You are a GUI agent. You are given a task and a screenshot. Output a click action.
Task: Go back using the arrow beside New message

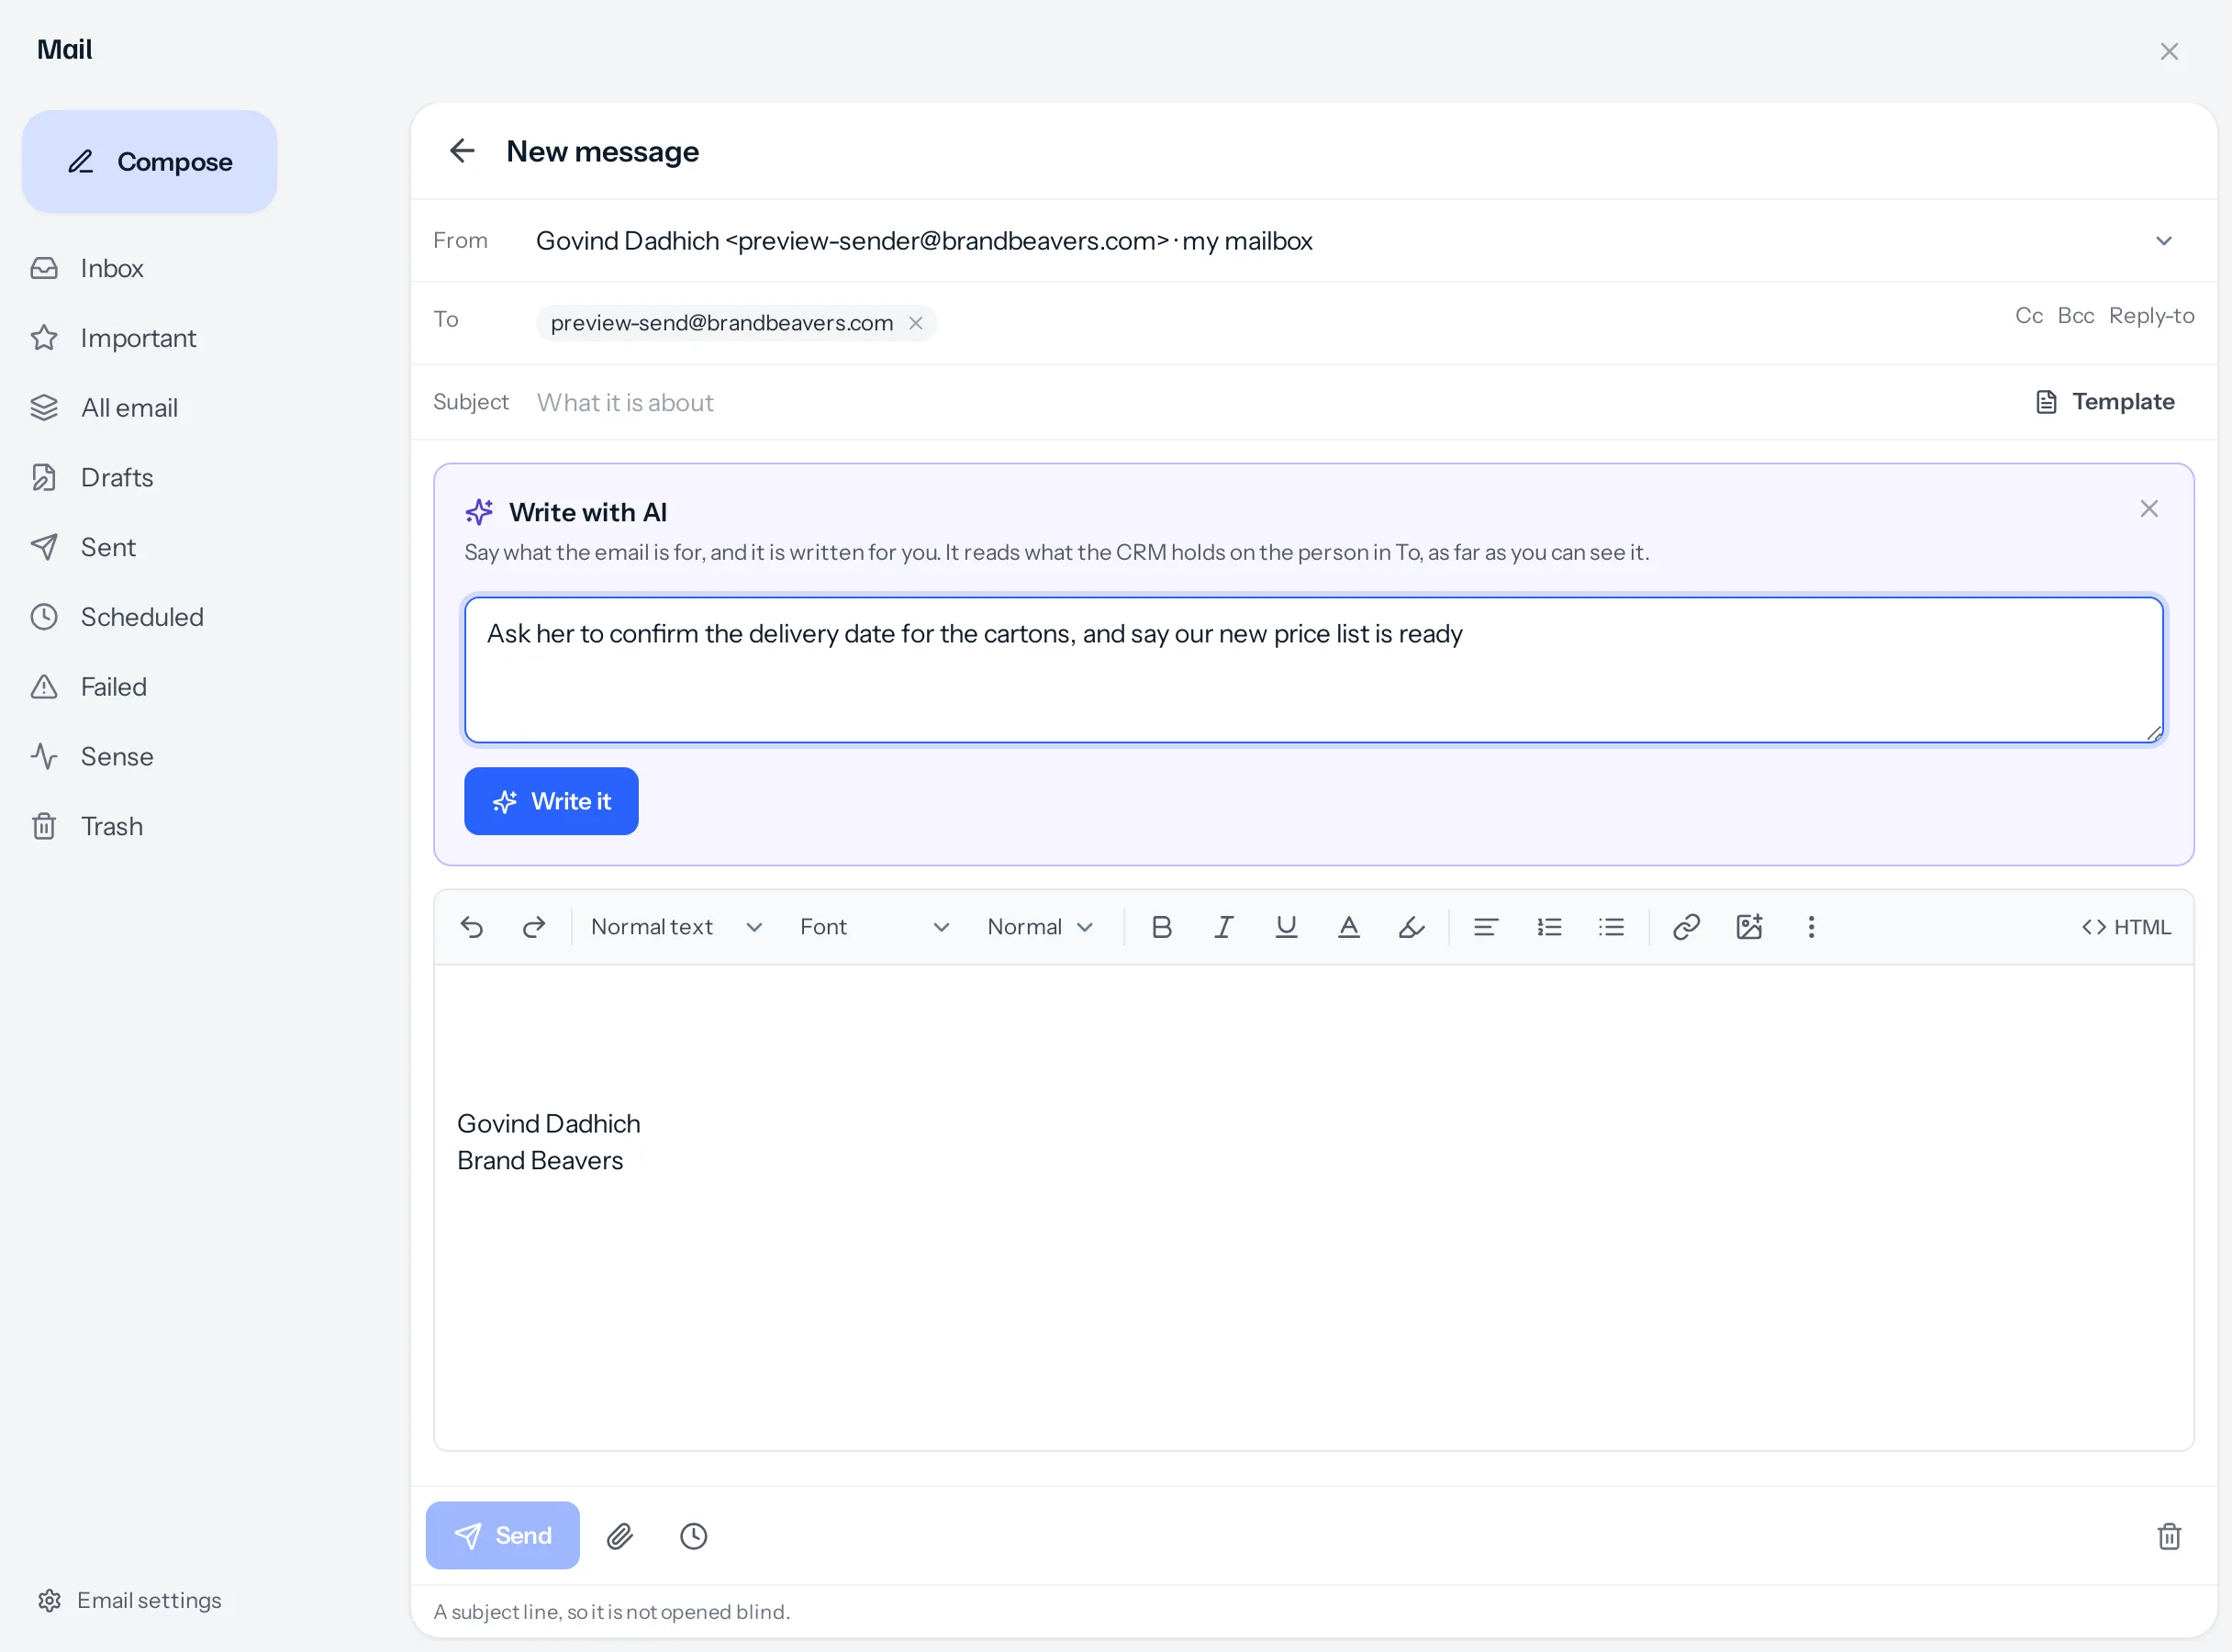[x=462, y=151]
